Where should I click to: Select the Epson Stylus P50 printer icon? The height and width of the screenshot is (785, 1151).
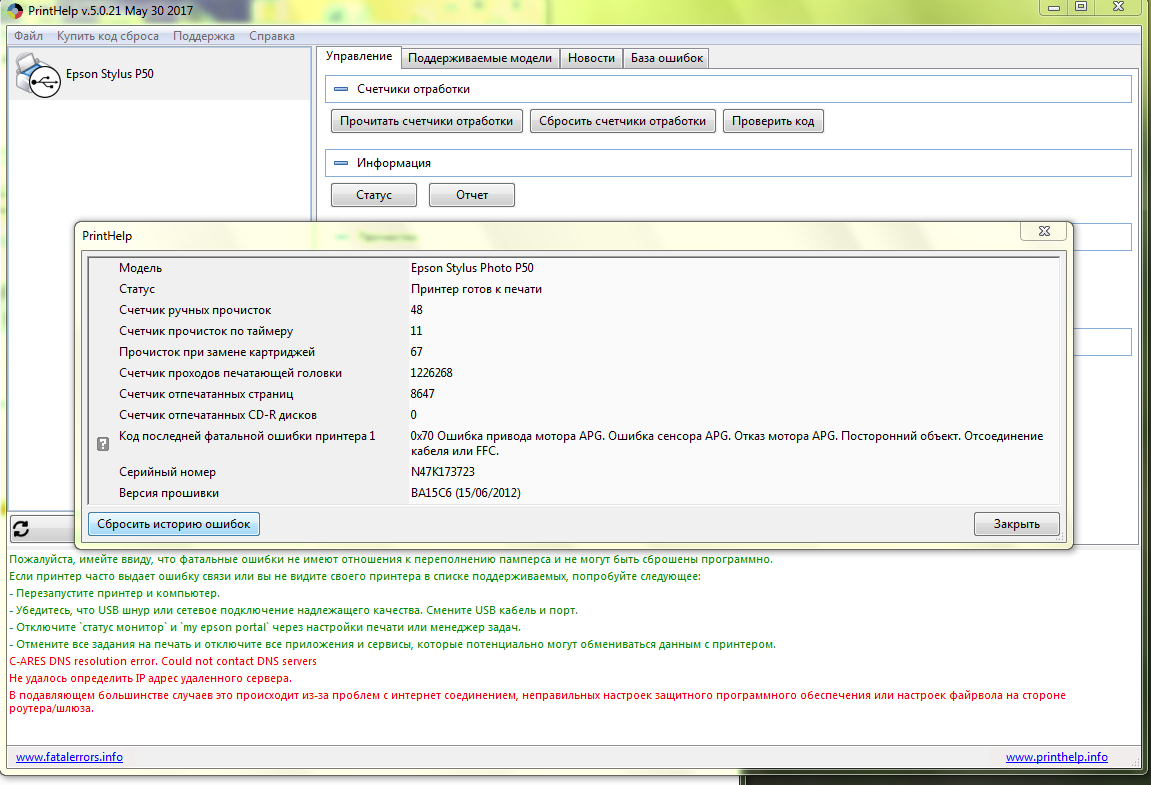(x=37, y=75)
